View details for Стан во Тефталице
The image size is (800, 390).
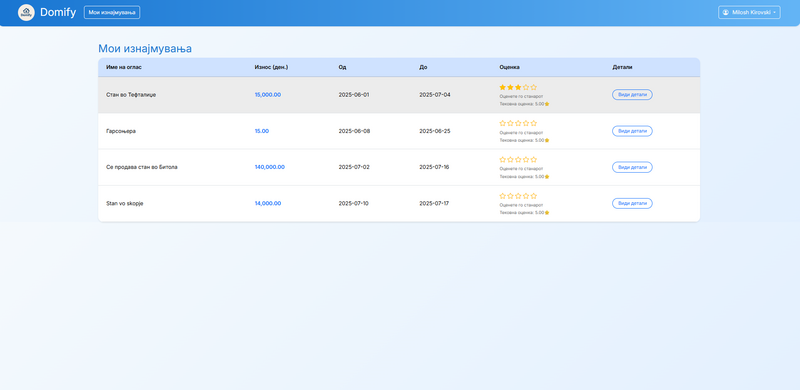coord(632,94)
